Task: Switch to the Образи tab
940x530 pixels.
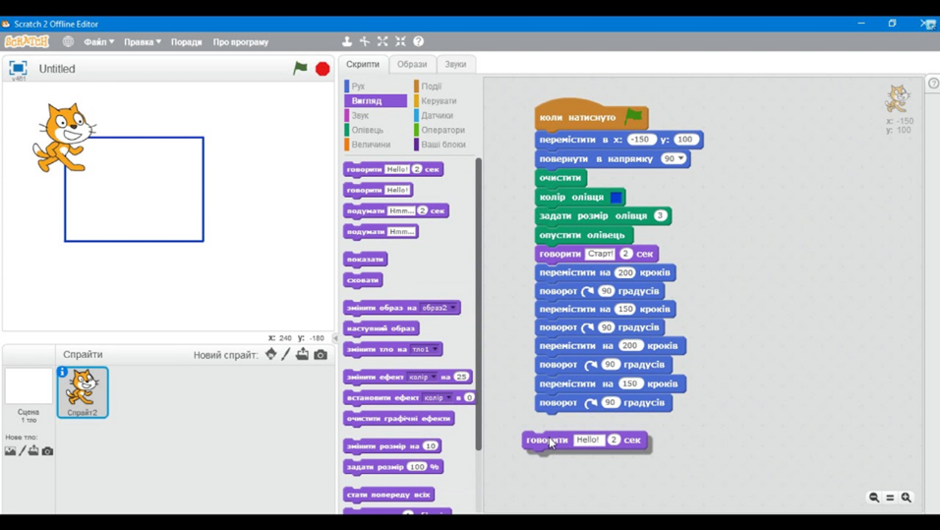Action: pyautogui.click(x=412, y=64)
